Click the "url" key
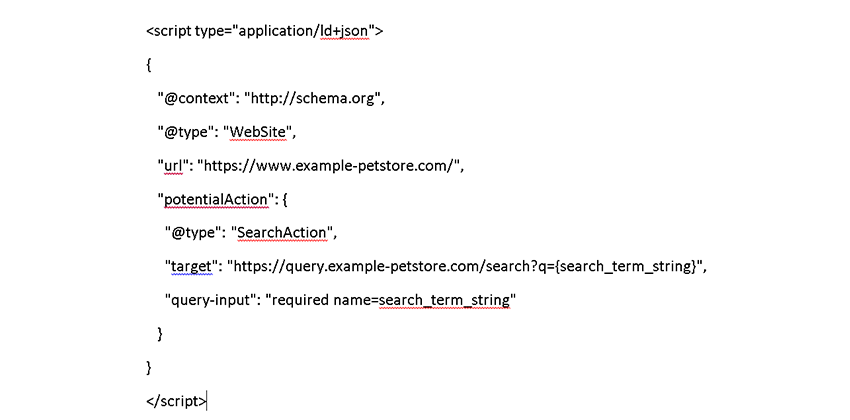 (174, 166)
